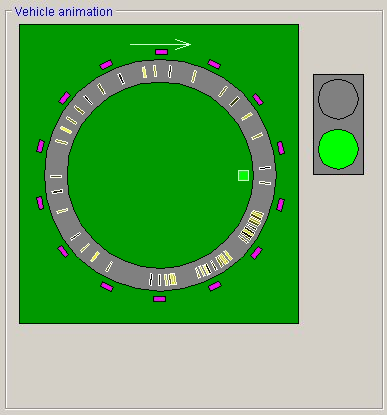The width and height of the screenshot is (387, 415).
Task: Click the green traffic light lamp
Action: (338, 149)
